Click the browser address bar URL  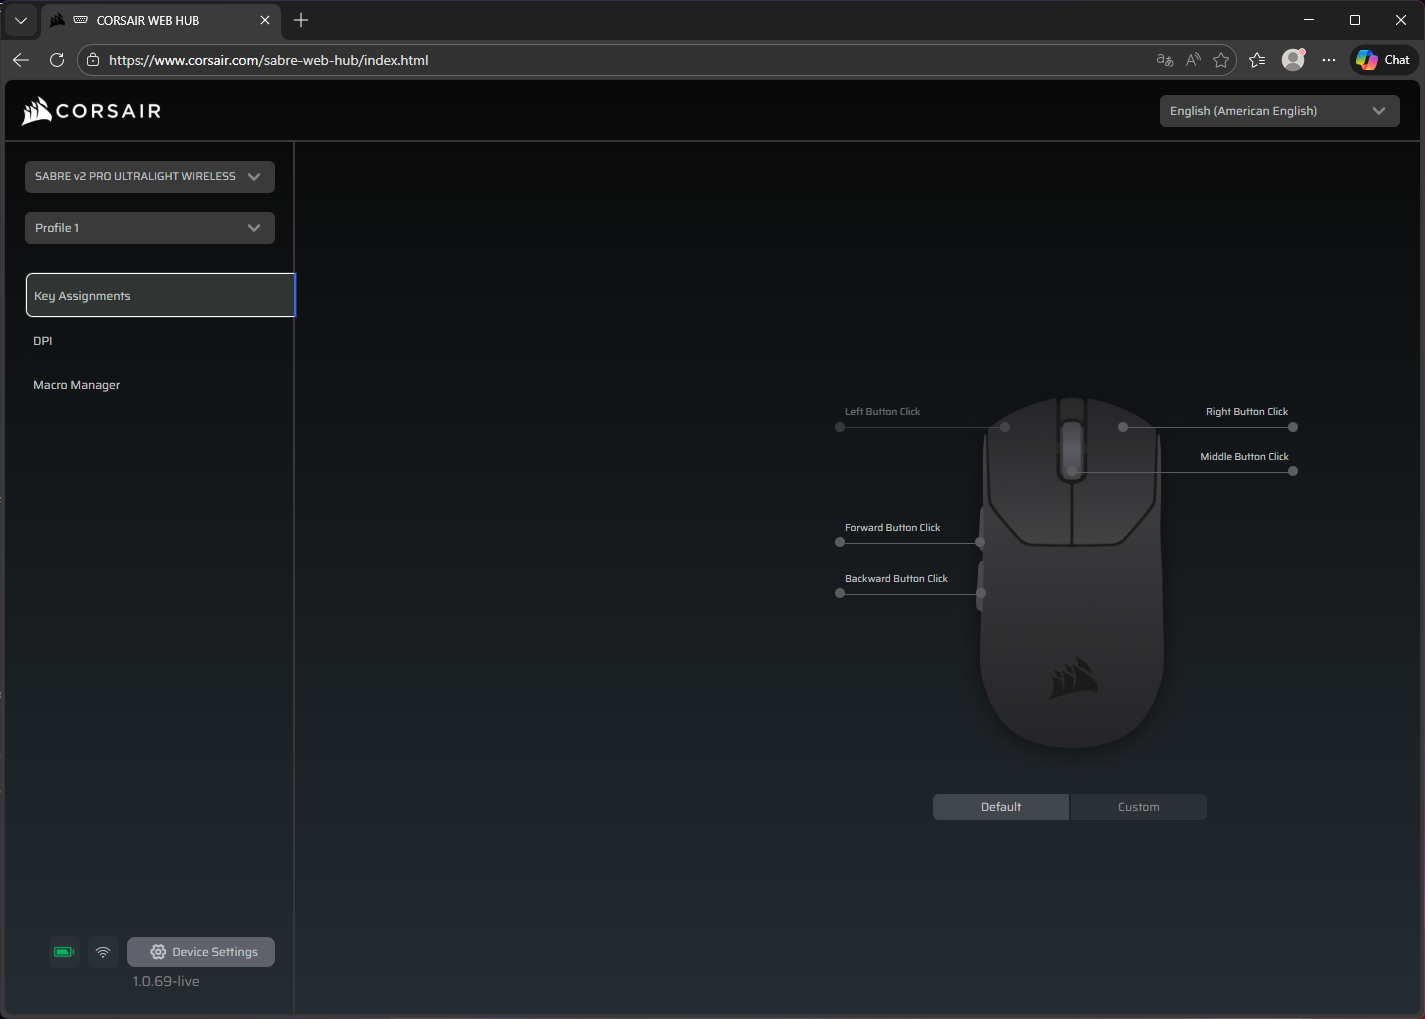(x=268, y=60)
